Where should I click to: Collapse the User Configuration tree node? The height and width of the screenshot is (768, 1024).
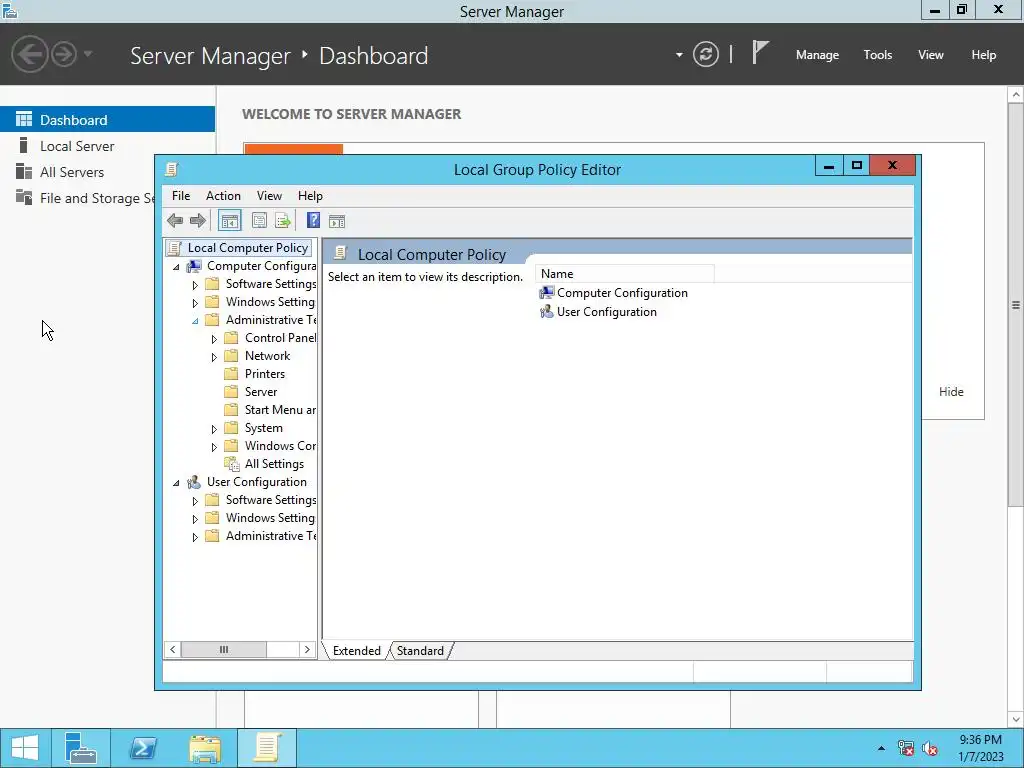click(176, 483)
